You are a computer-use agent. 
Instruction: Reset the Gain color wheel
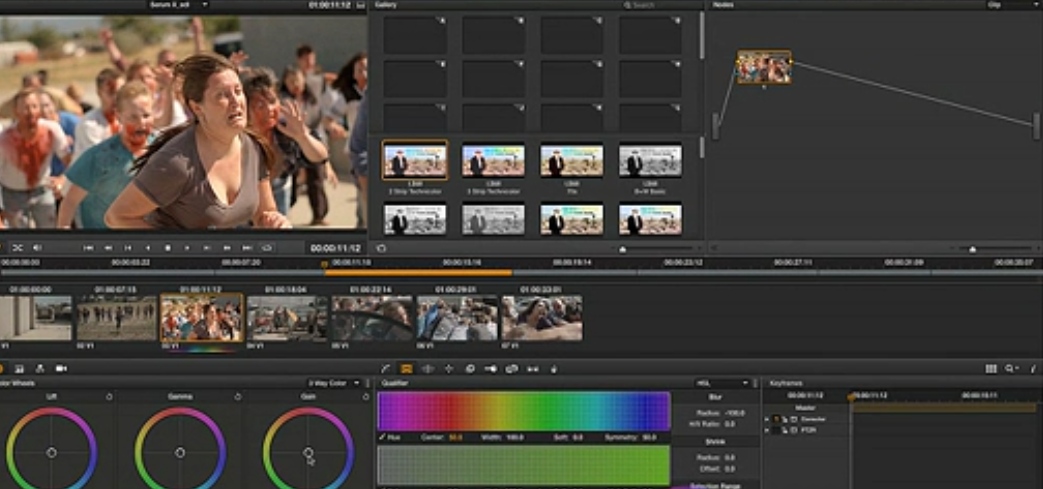[365, 397]
